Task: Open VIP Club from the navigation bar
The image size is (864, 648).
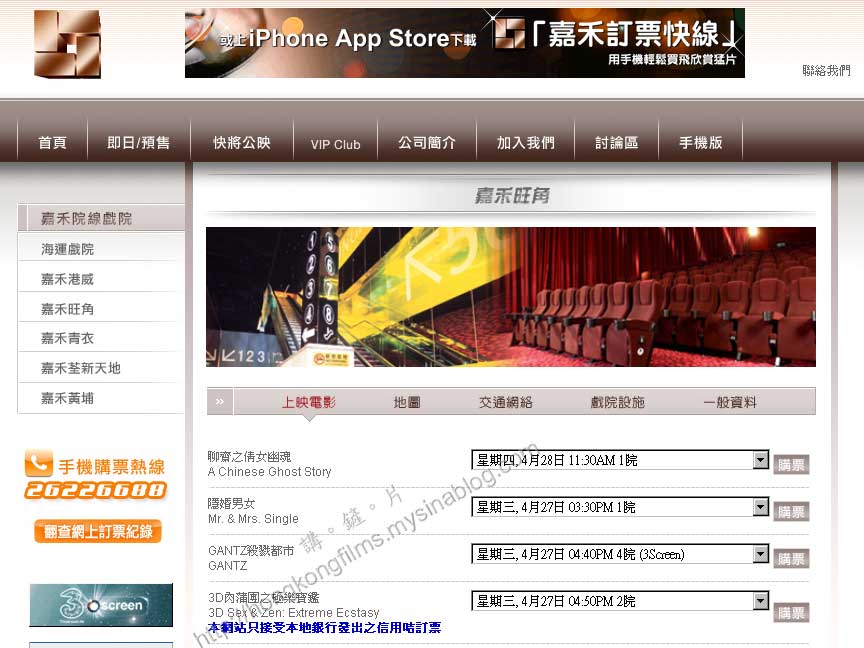Action: click(335, 144)
